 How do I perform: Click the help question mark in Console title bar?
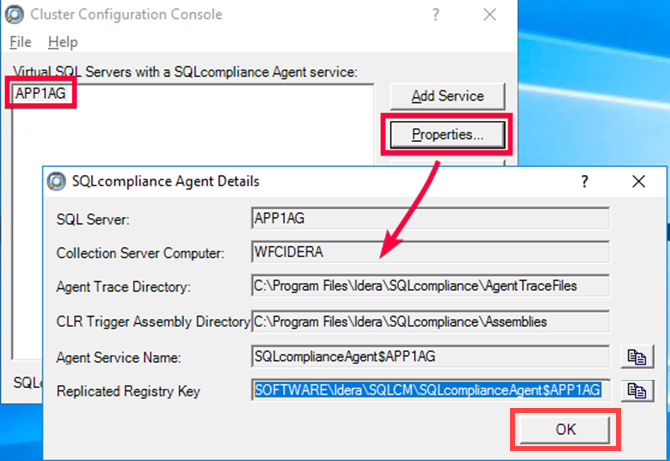pyautogui.click(x=435, y=15)
